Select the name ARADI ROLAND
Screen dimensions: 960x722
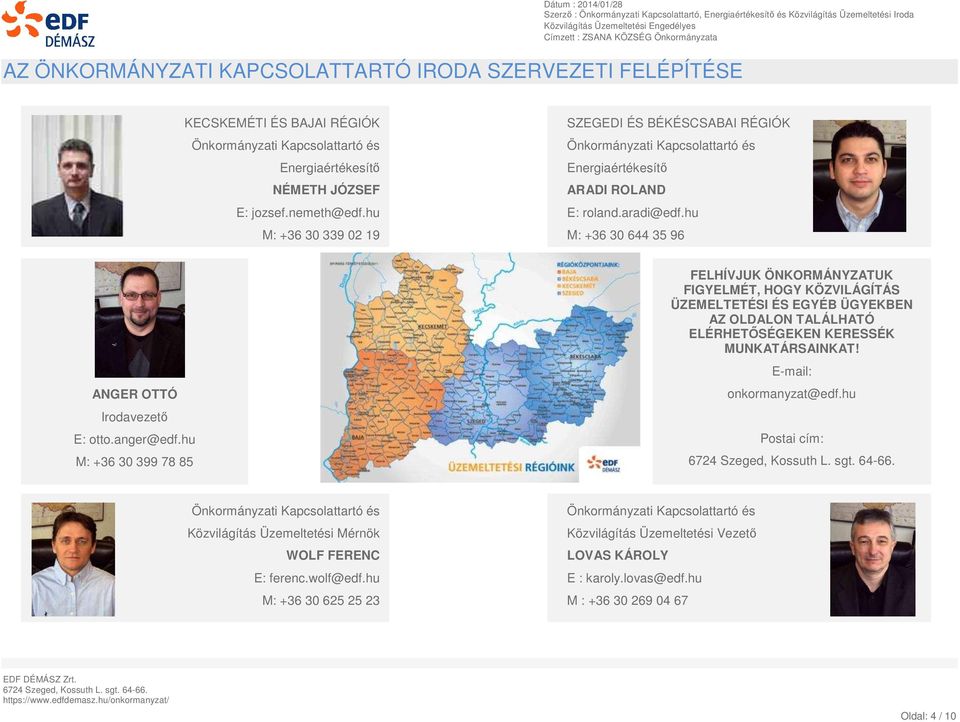pyautogui.click(x=616, y=190)
